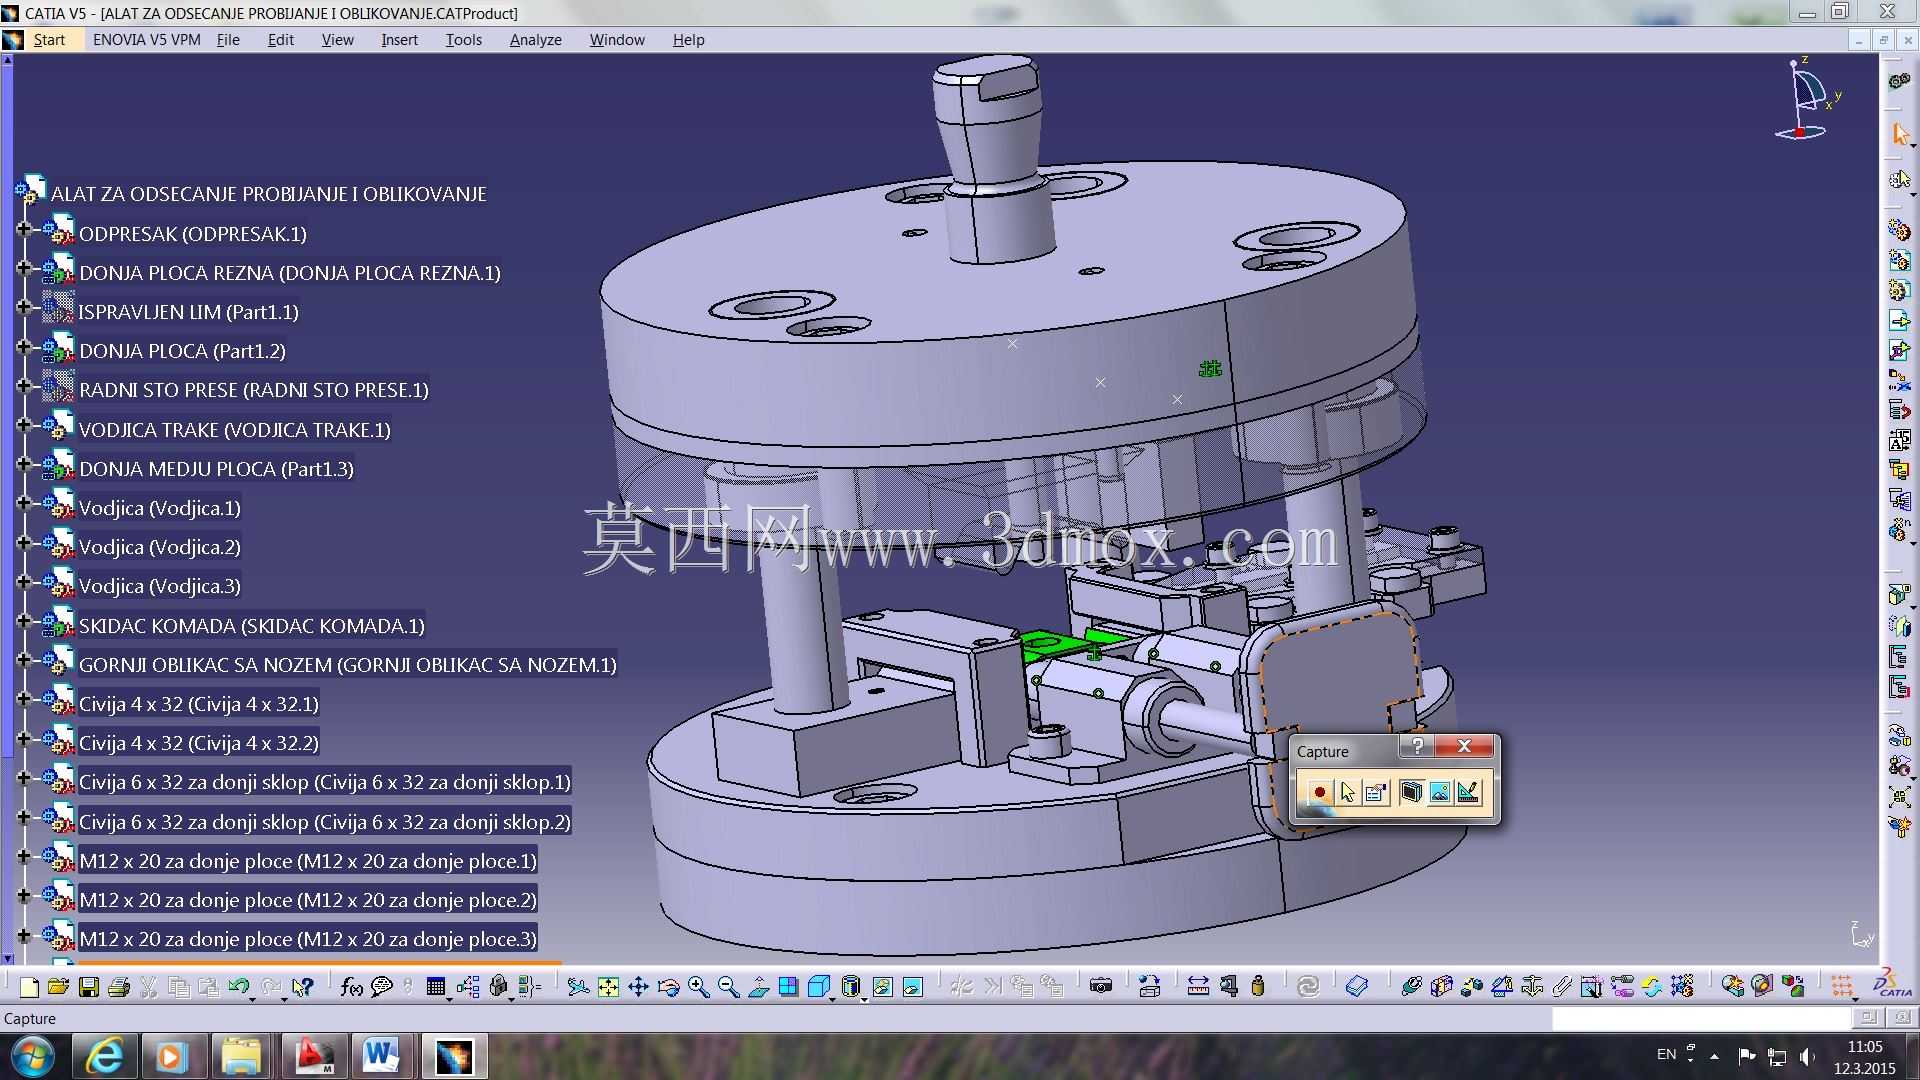Screen dimensions: 1920x1080
Task: Open the Formula f(x) tool
Action: coord(351,987)
